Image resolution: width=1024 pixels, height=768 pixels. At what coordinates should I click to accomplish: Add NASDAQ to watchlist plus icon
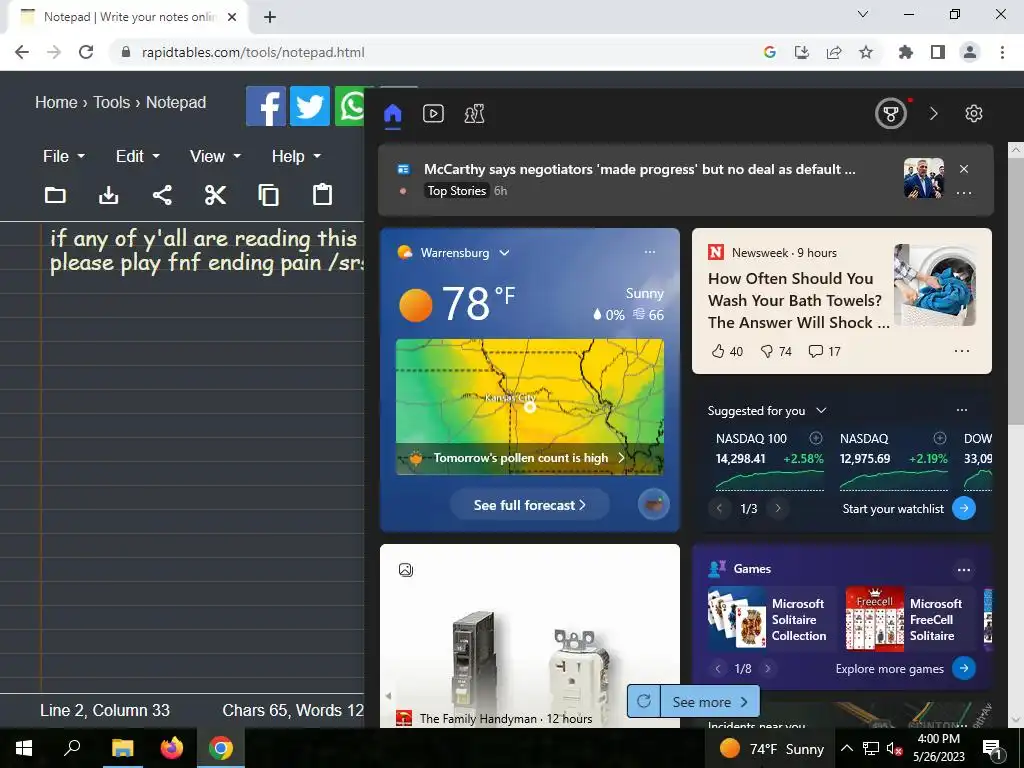(x=940, y=438)
